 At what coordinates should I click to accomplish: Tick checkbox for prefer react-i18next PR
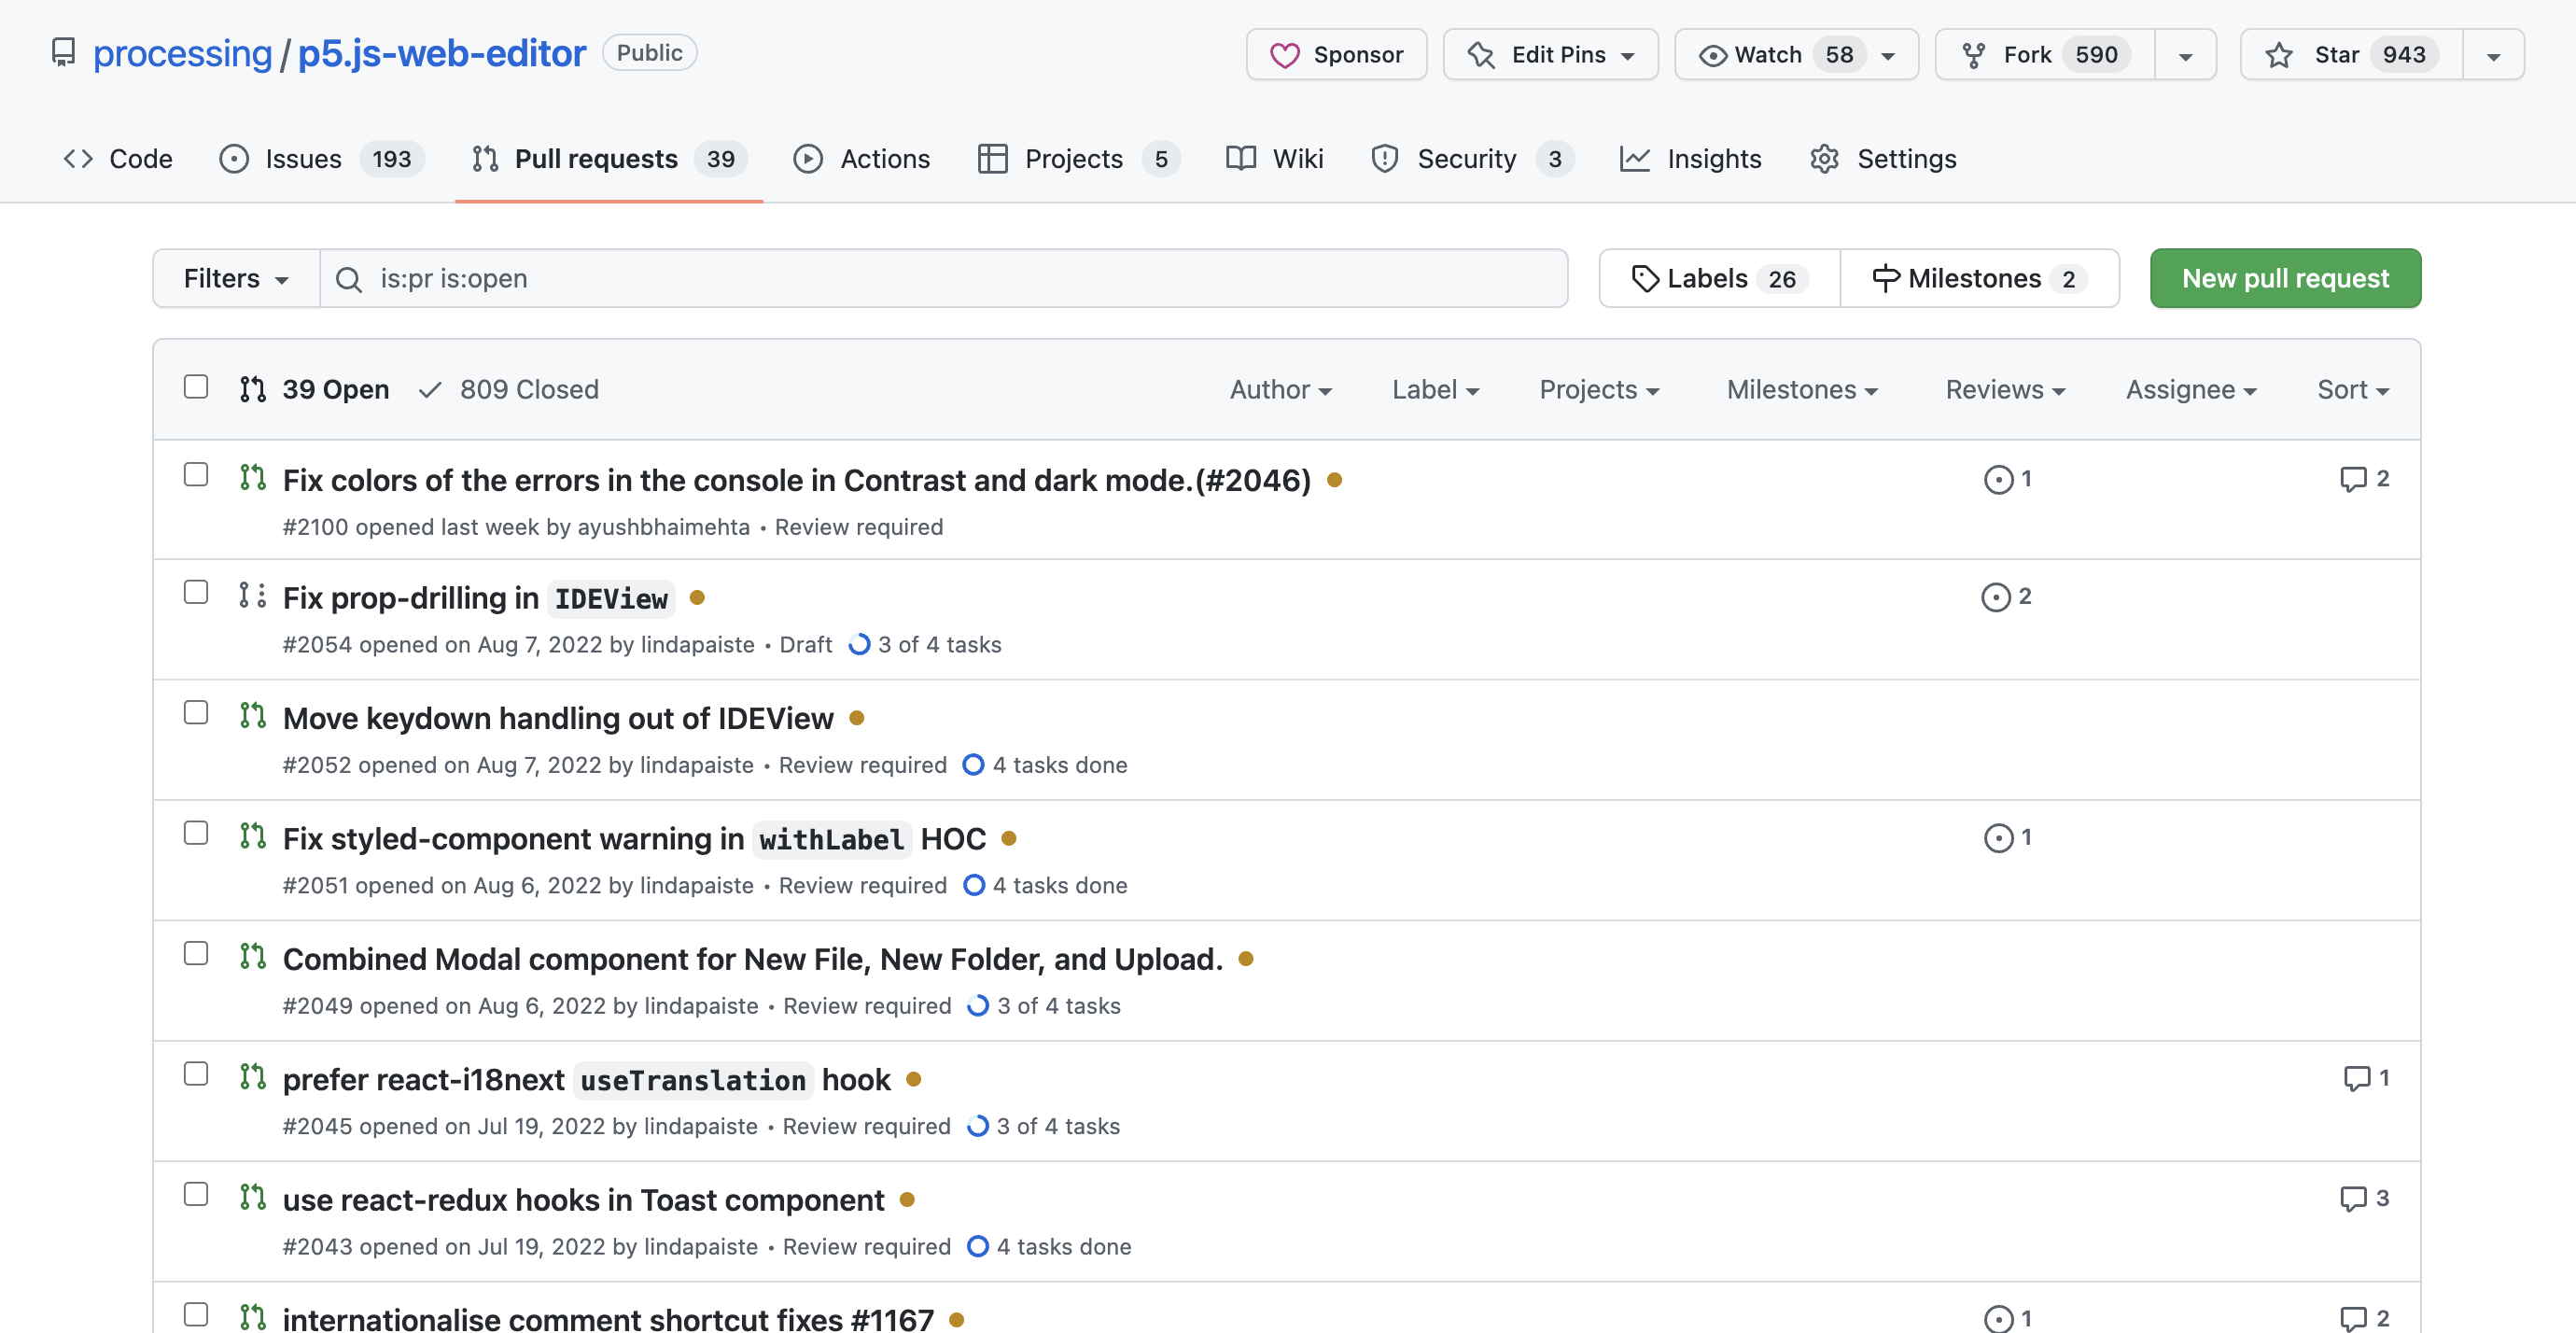196,1074
